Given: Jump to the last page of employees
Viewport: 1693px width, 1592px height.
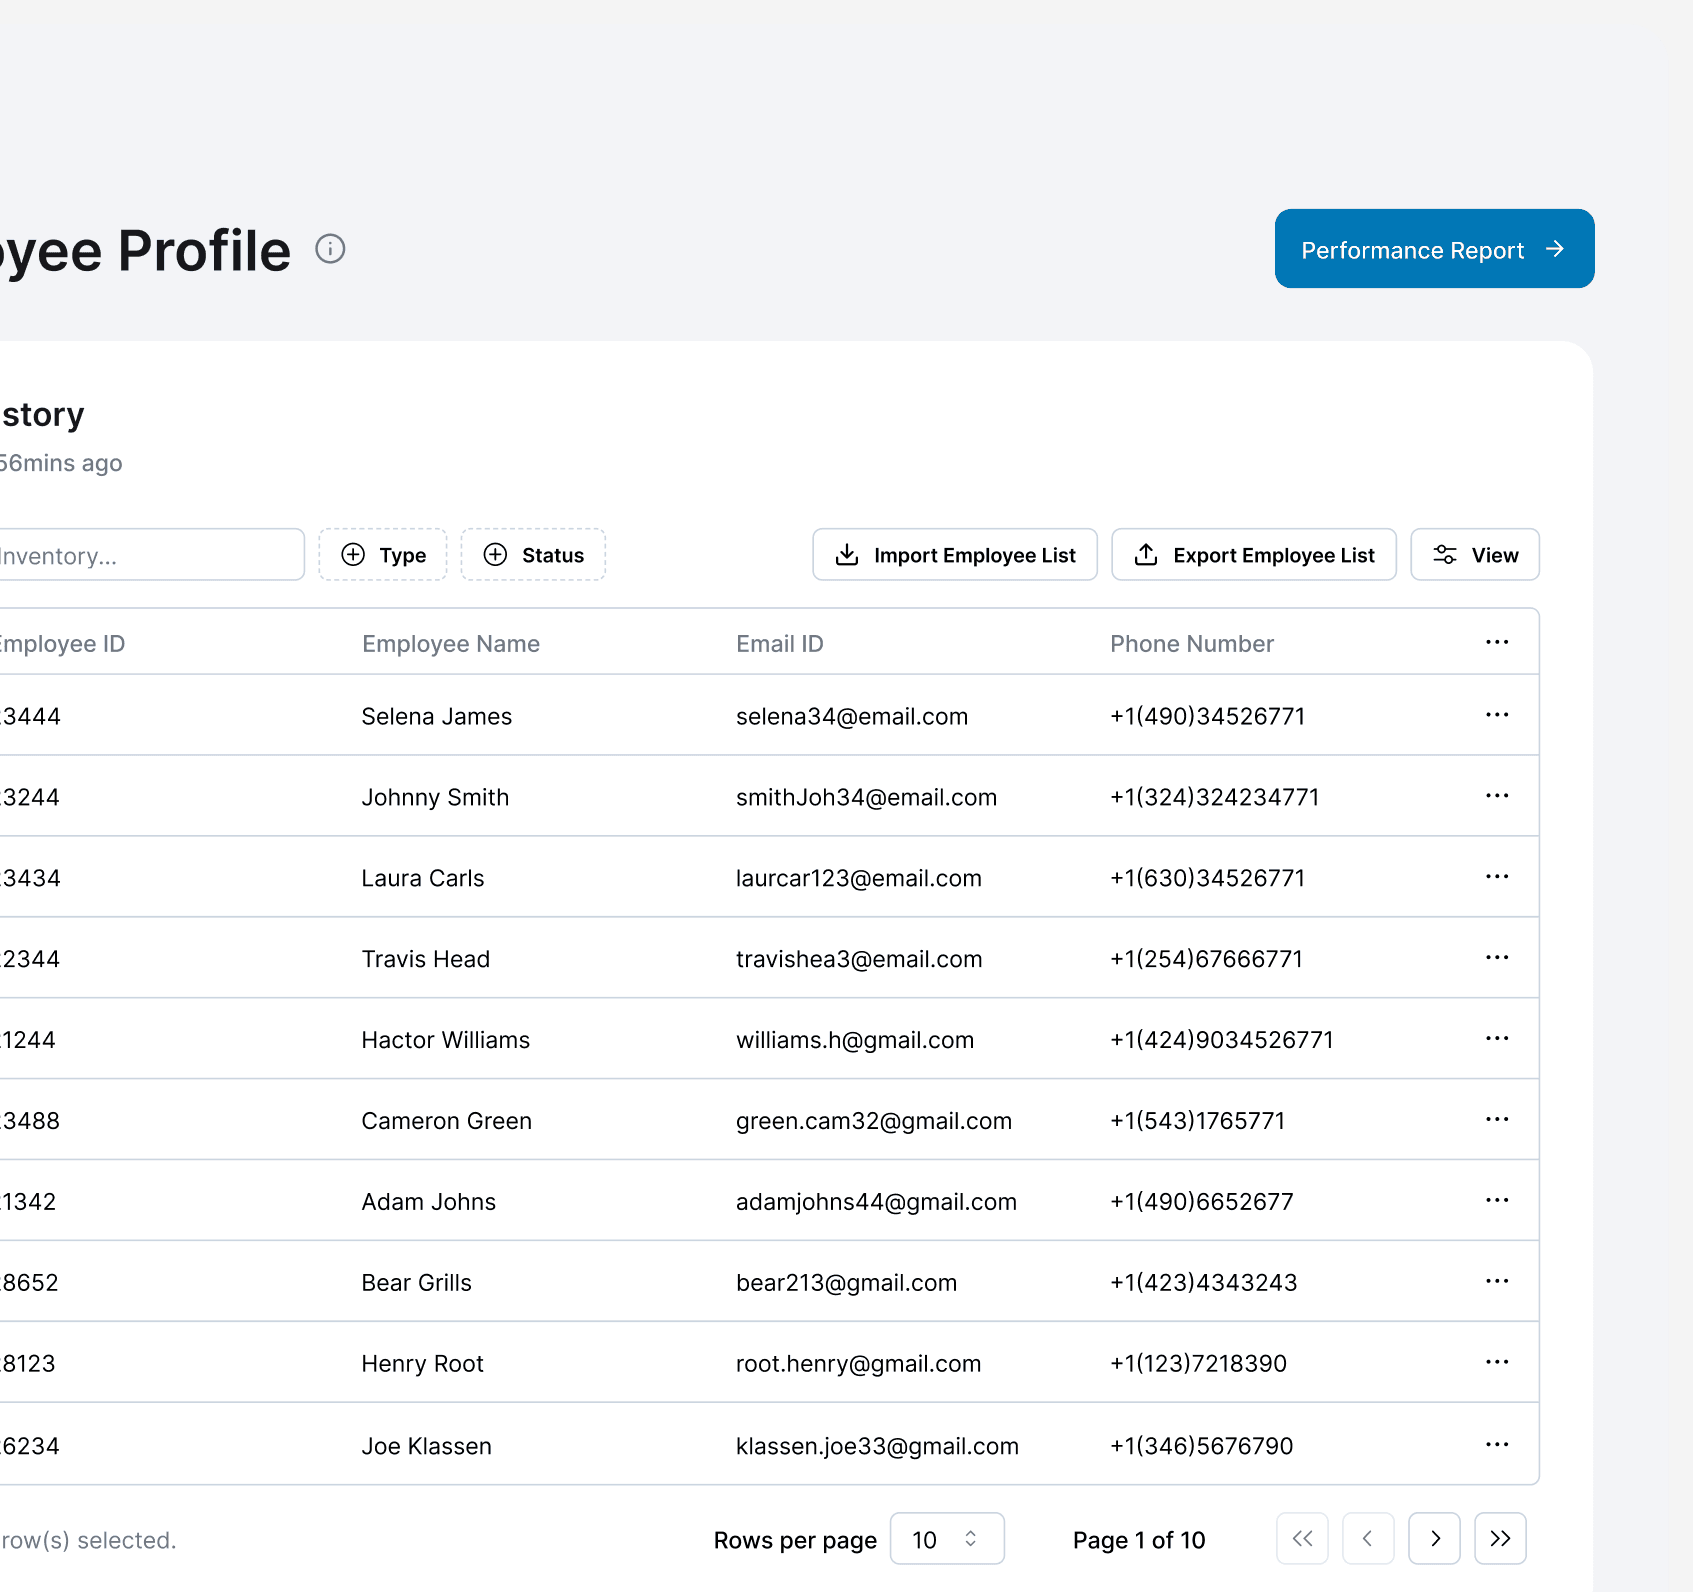Looking at the screenshot, I should [1500, 1539].
